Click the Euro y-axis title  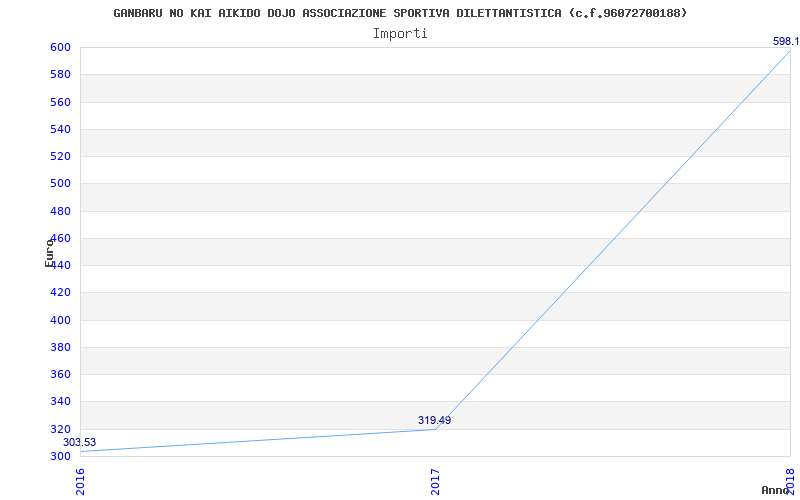click(49, 253)
